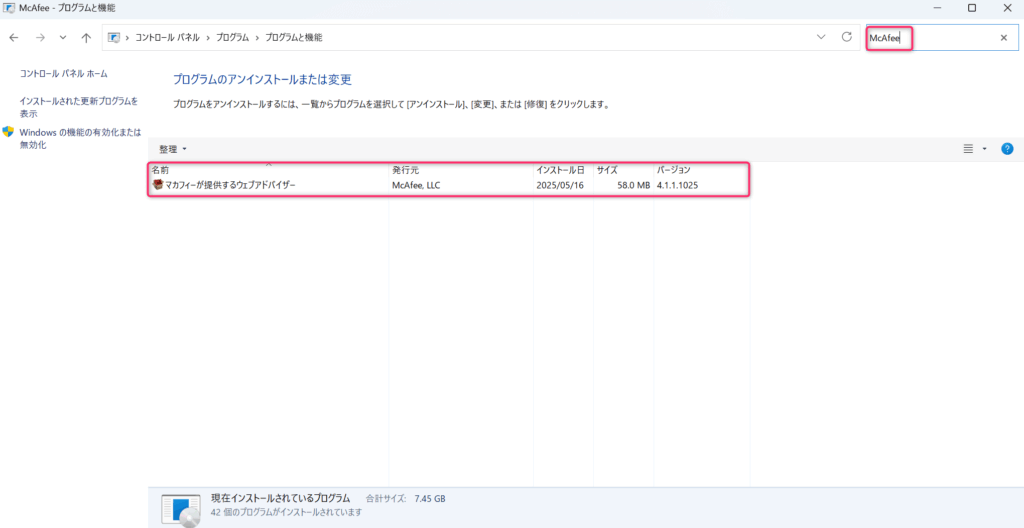Click total size 7.45 GB value
This screenshot has height=528, width=1024.
click(x=430, y=499)
